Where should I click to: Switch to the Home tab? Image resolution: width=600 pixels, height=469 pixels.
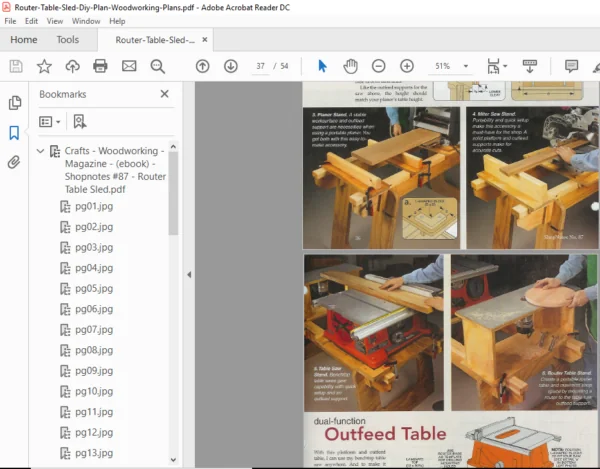(24, 39)
